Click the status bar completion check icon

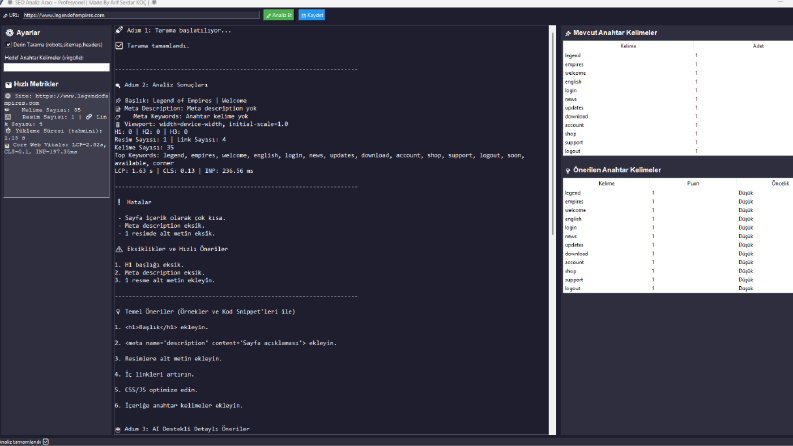tap(46, 442)
